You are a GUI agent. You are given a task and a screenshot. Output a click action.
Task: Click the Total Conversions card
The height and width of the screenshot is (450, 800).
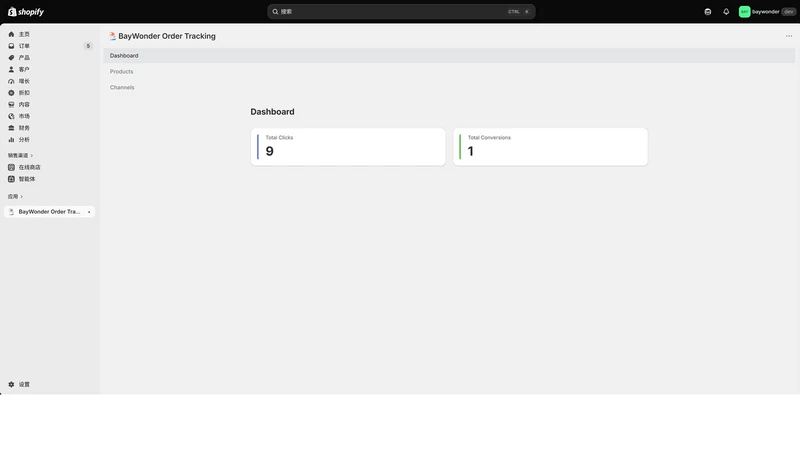(551, 147)
